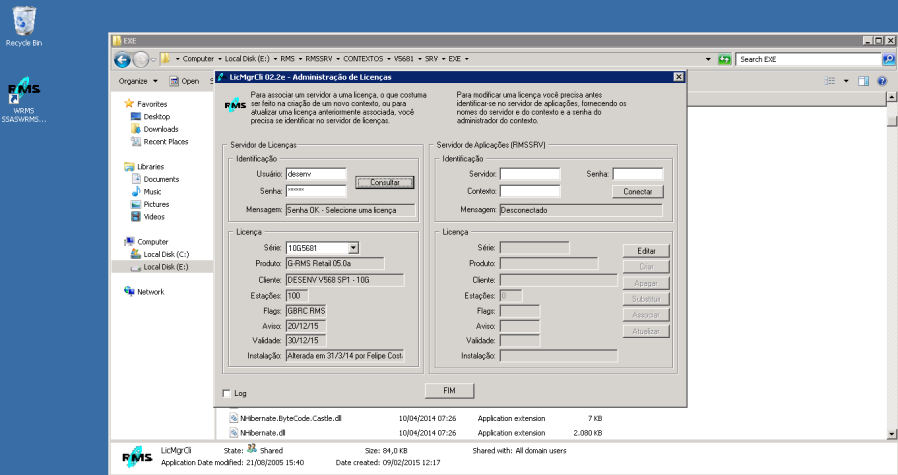Click the Mensagem field showing Desconectado
Screen dimensions: 898x475
[x=581, y=210]
